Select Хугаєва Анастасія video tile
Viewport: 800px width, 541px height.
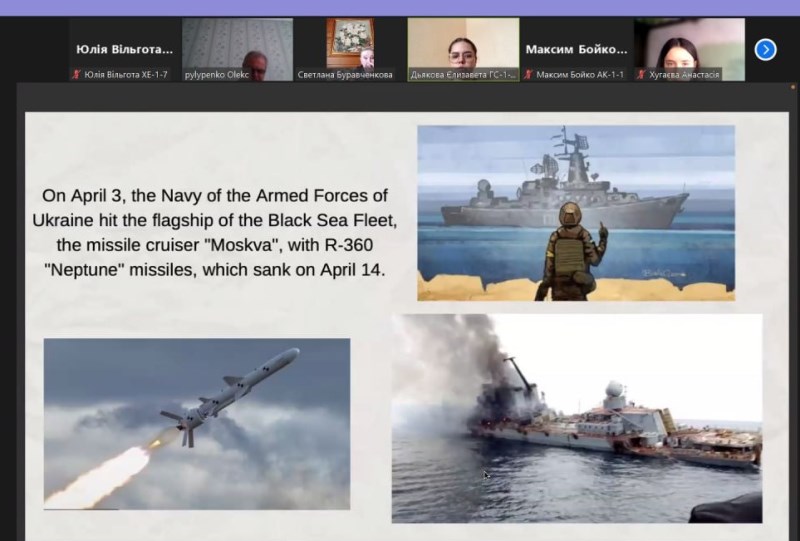click(689, 50)
